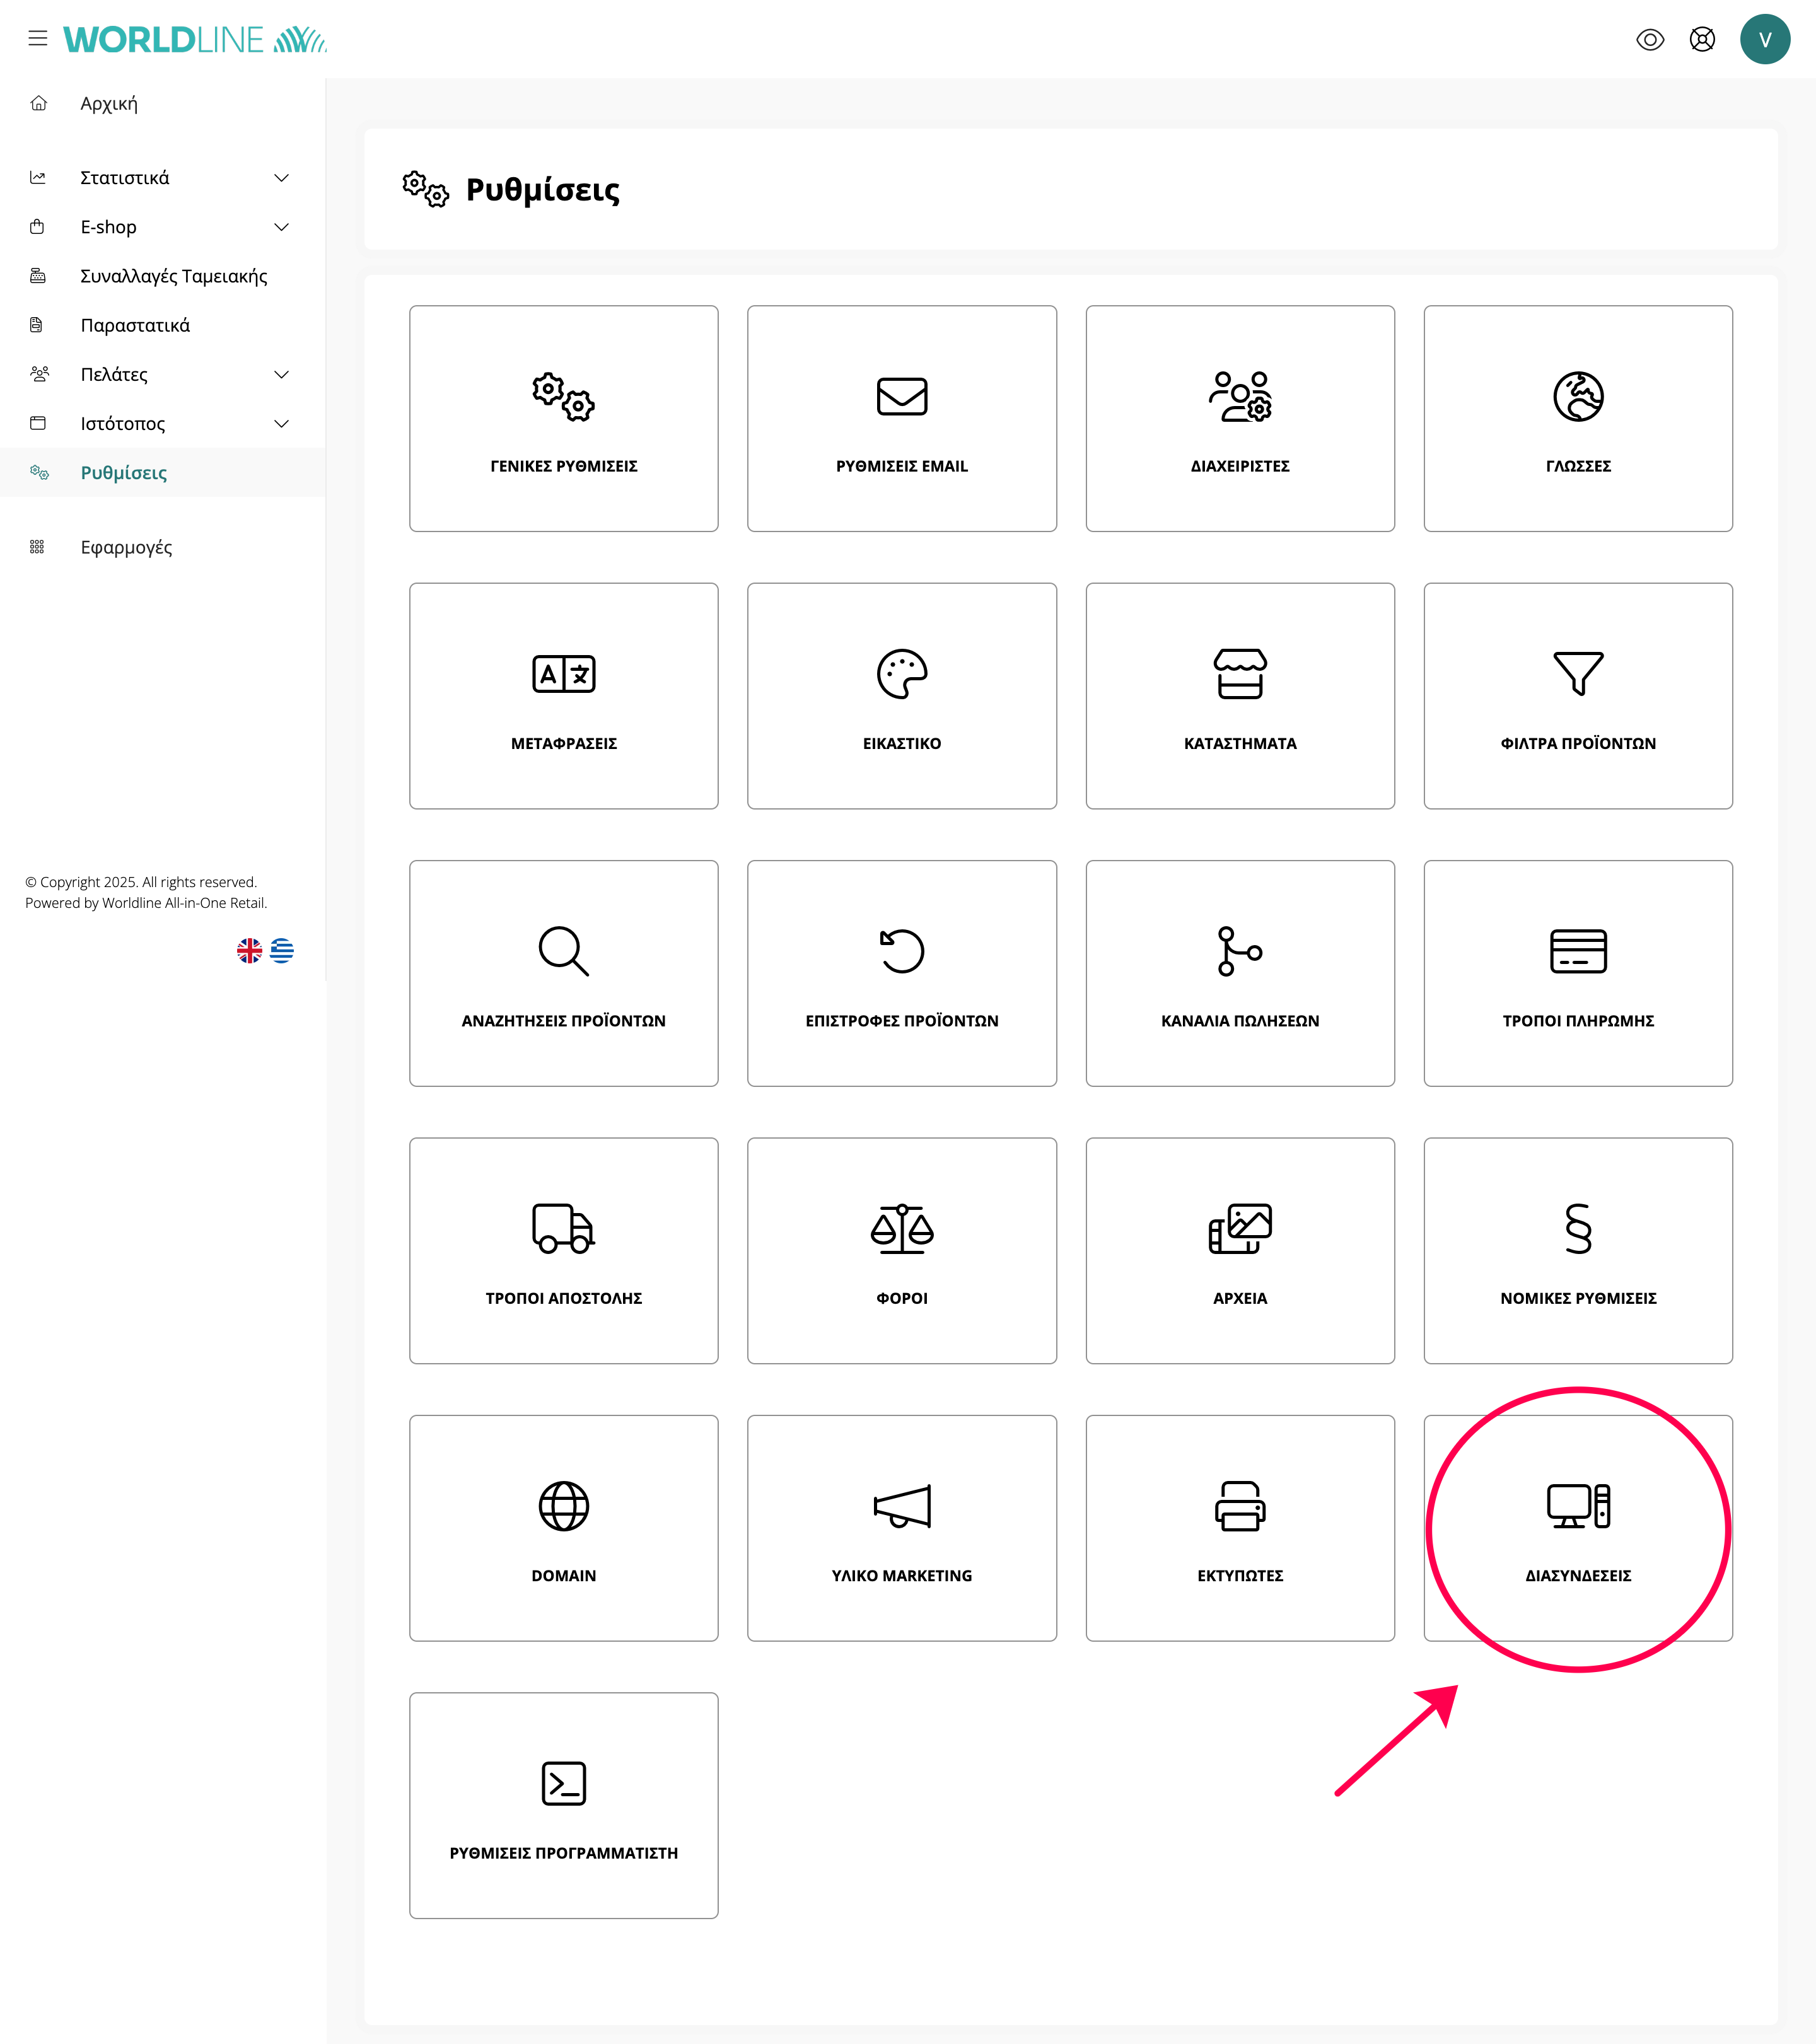1816x2044 pixels.
Task: Open the ΔΙΑΣΥΝΔΕΣΕΙΣ integrations tile
Action: point(1577,1527)
